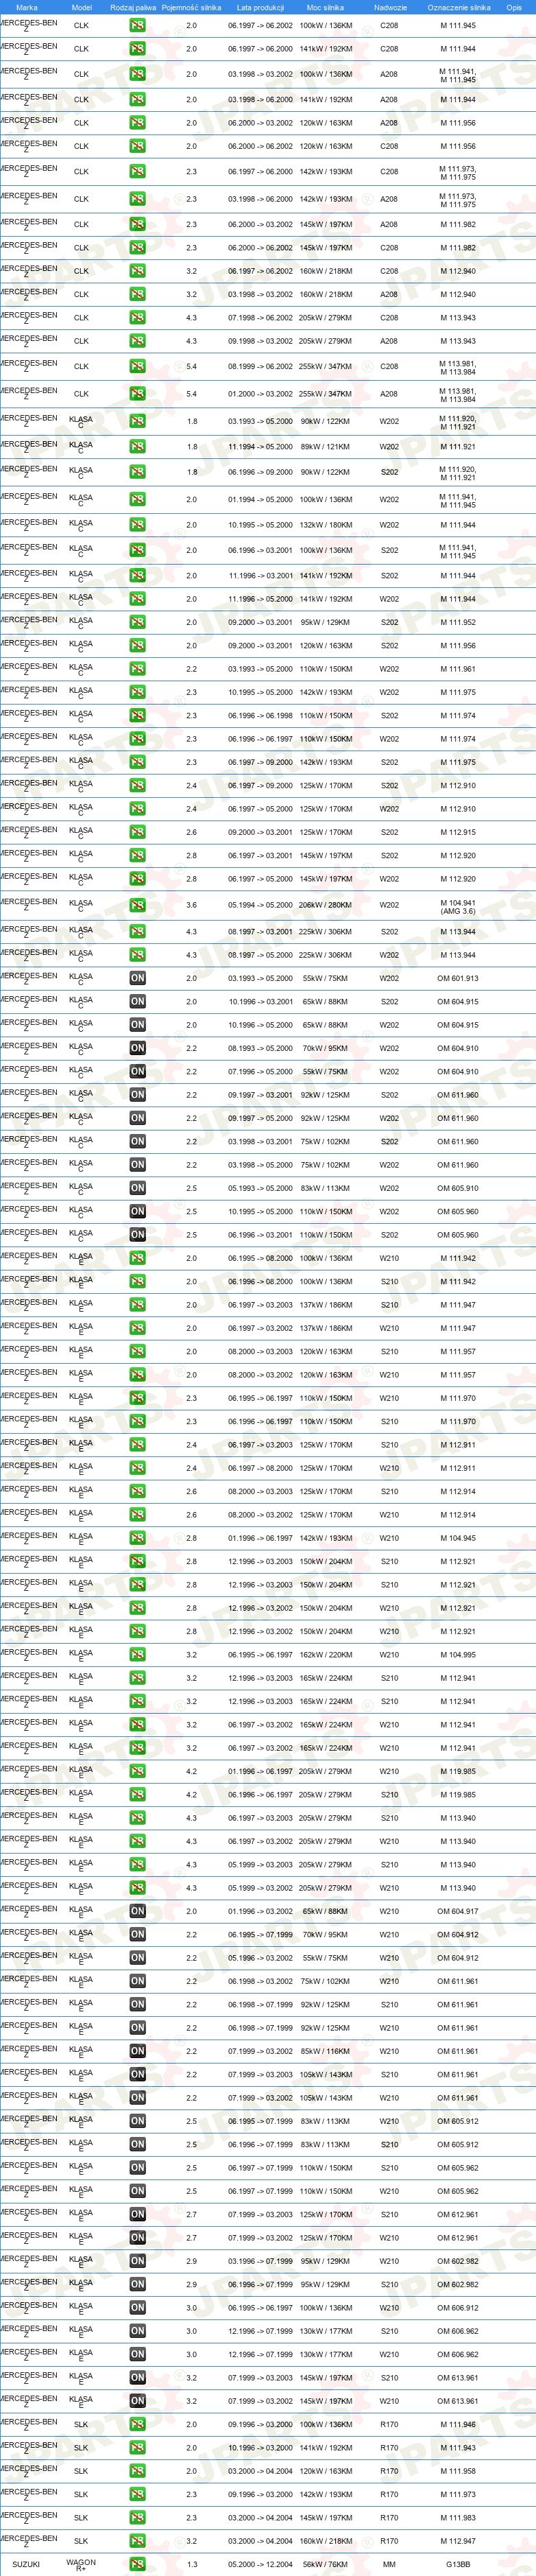Click the diesel icon for the S210 OM 612.961 row
The width and height of the screenshot is (536, 2576).
click(x=137, y=2214)
